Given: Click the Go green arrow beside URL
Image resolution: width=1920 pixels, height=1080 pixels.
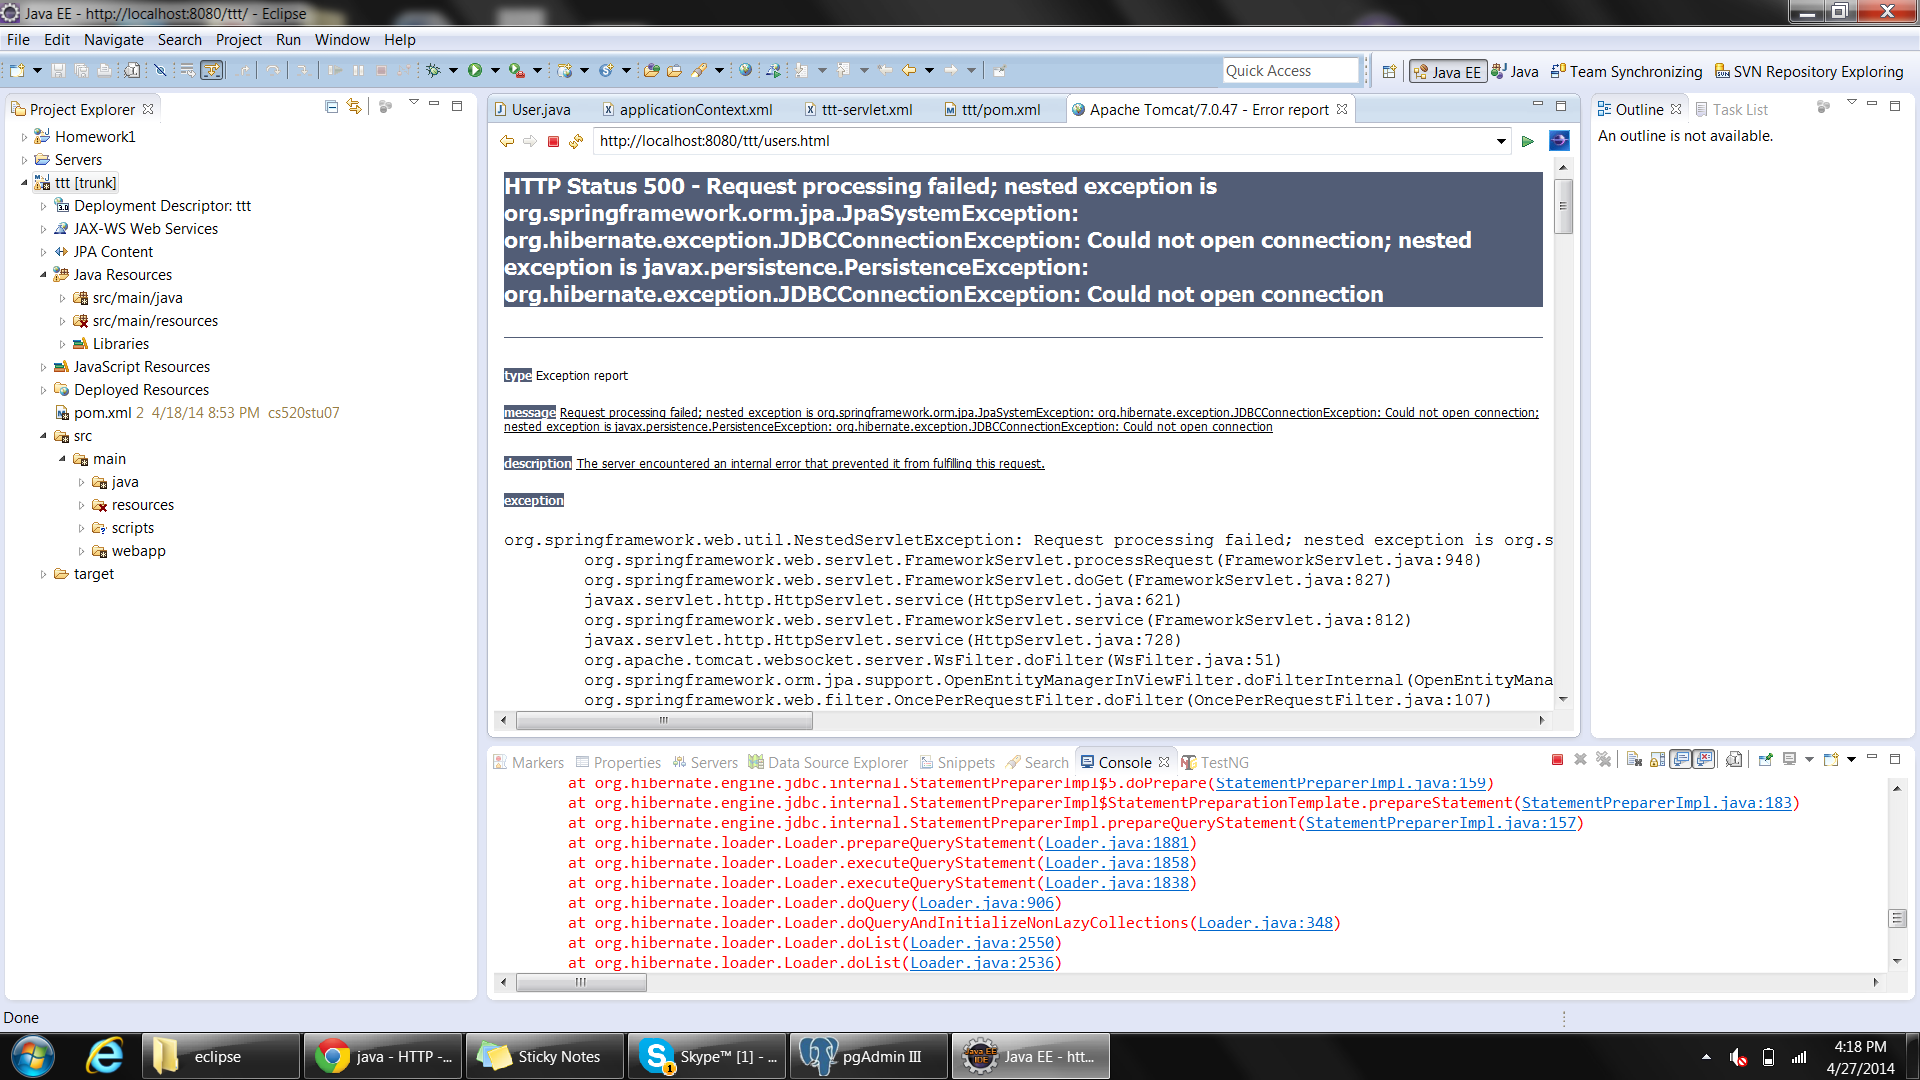Looking at the screenshot, I should point(1527,141).
